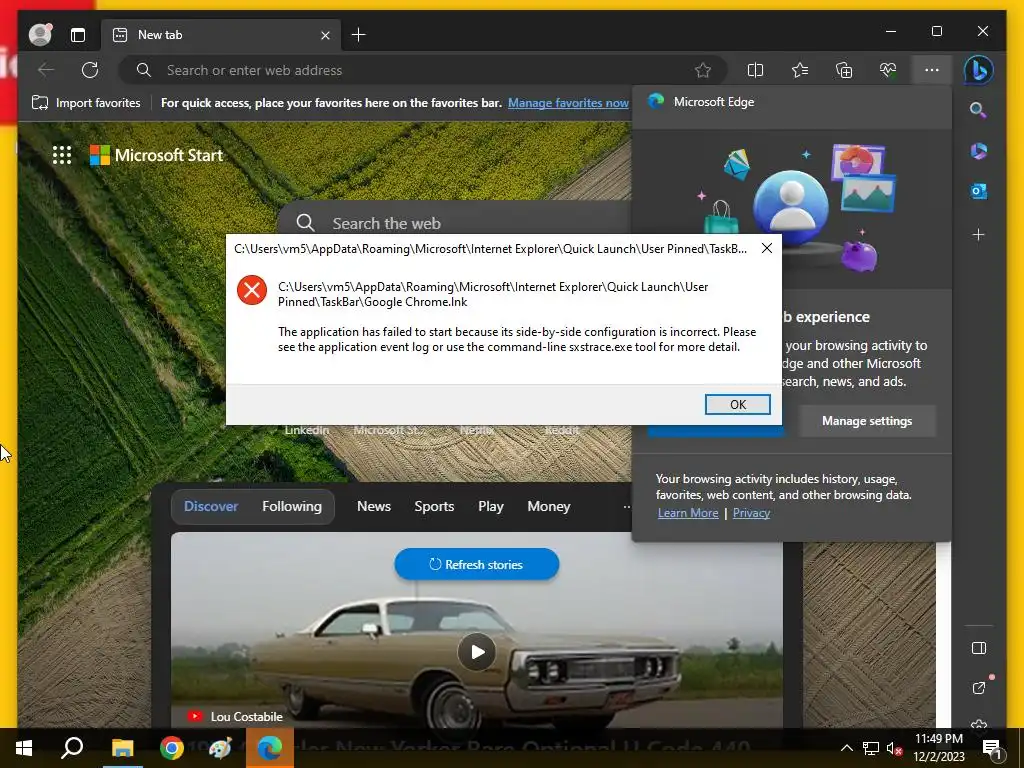Screen dimensions: 1024x768
Task: Click the Refresh page icon
Action: [90, 70]
